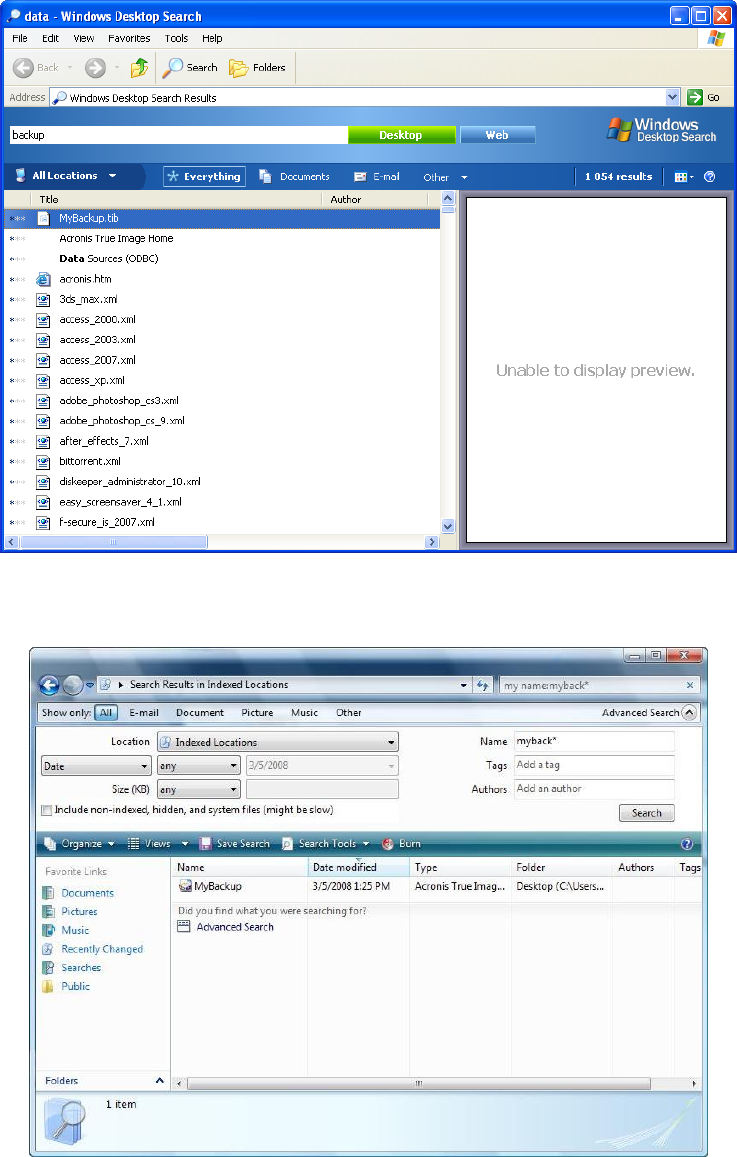Open the Recently Changed favorite link
The image size is (737, 1157).
[x=102, y=950]
